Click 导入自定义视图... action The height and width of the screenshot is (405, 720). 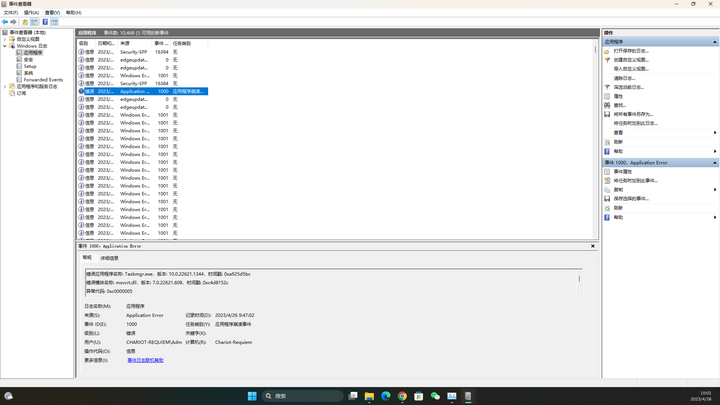(631, 69)
